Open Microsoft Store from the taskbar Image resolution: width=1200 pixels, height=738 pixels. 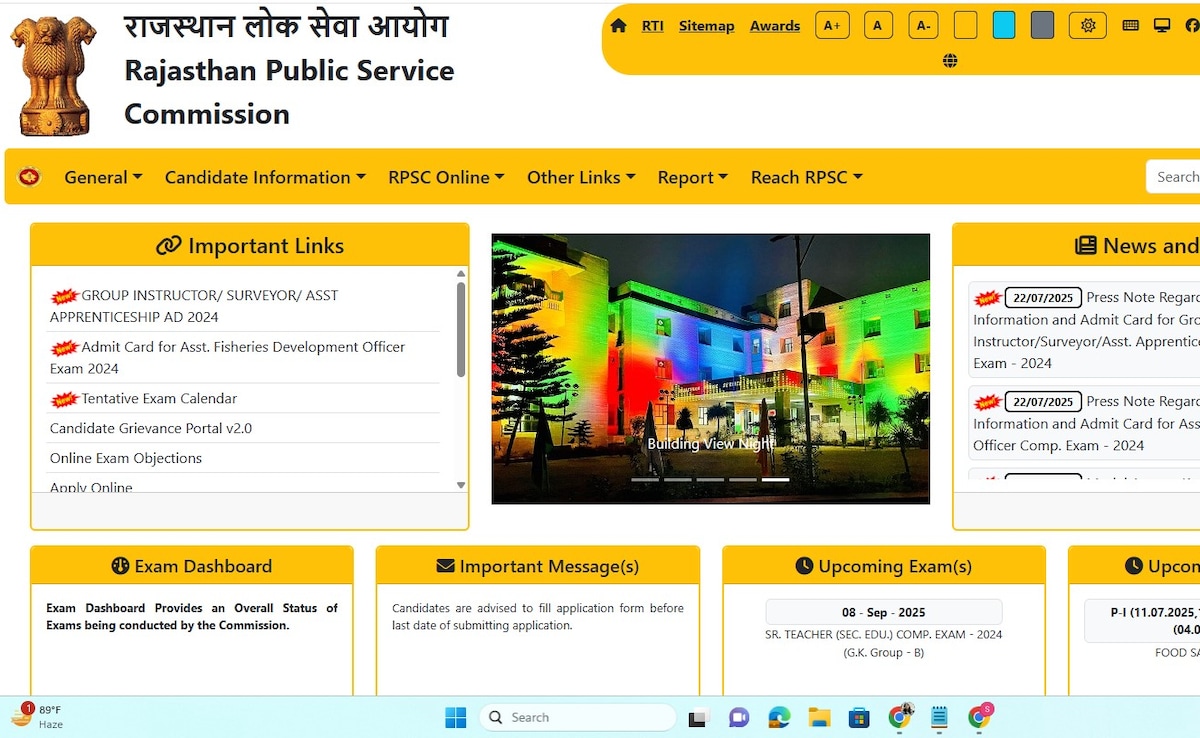tap(858, 717)
